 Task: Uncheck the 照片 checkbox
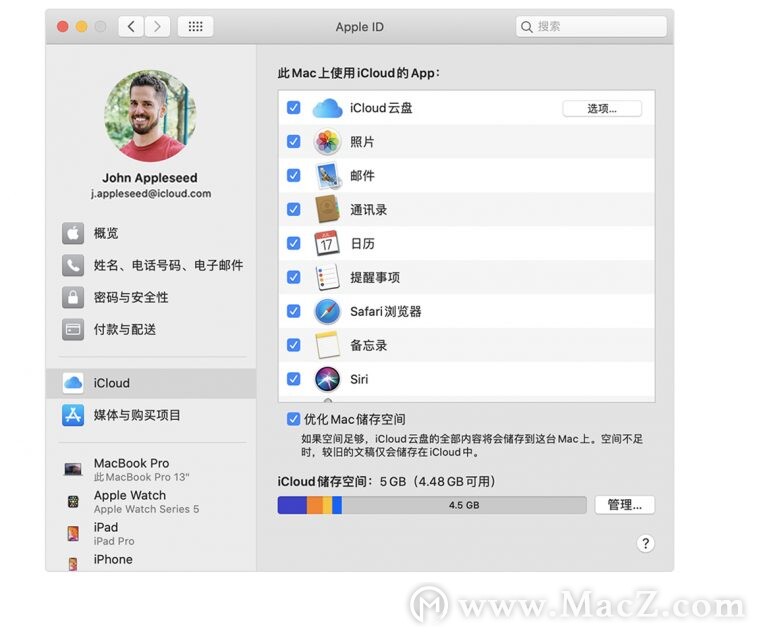(x=293, y=142)
